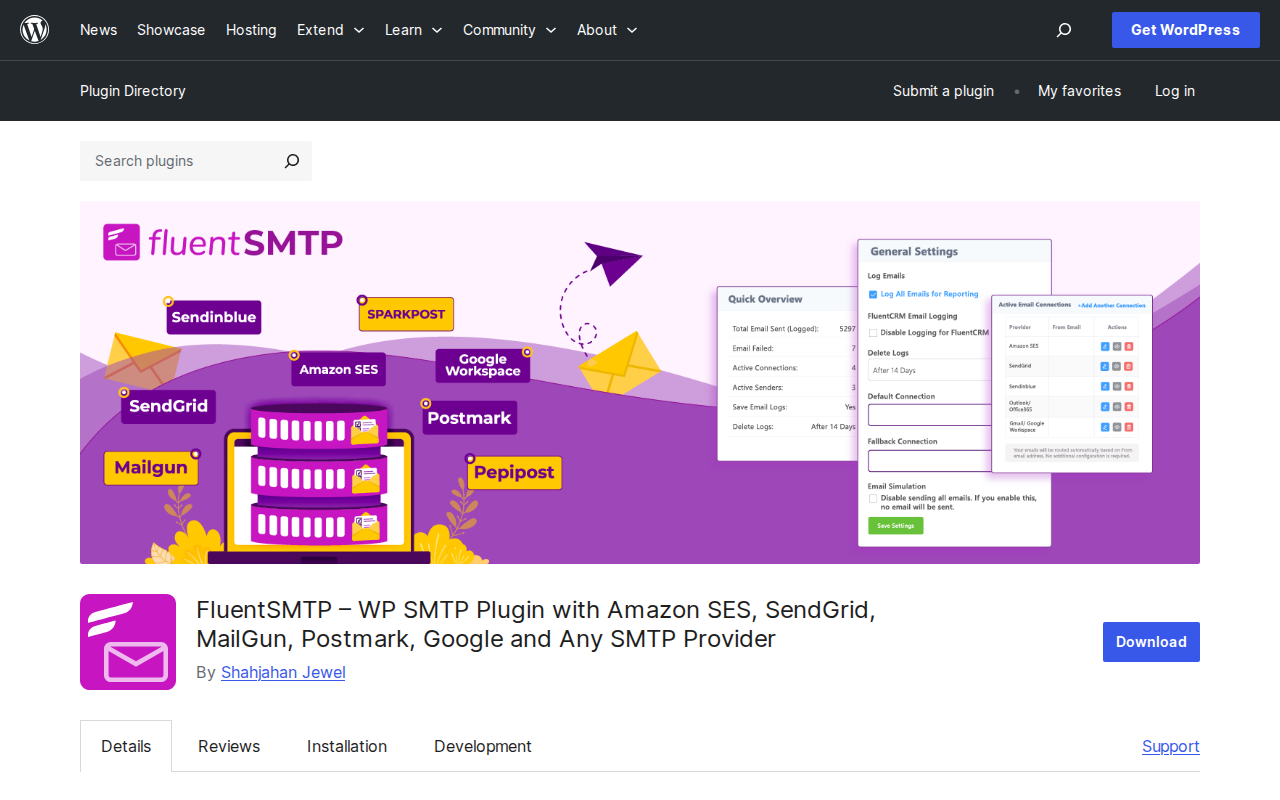Viewport: 1280px width, 800px height.
Task: Switch to the Reviews tab
Action: click(228, 746)
